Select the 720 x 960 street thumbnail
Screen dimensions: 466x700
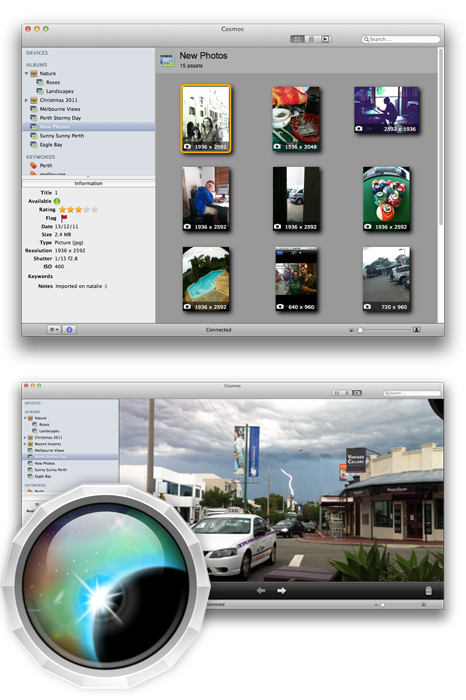pos(387,279)
